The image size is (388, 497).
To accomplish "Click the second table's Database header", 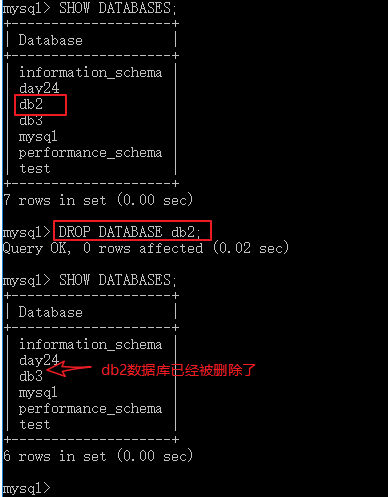I will tap(51, 312).
